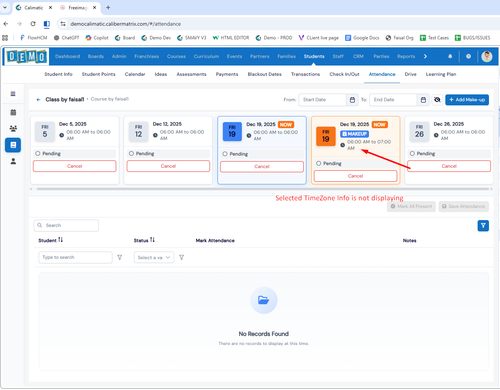Viewport: 500px width, 390px height.
Task: Open site information icon in address bar
Action: (63, 24)
